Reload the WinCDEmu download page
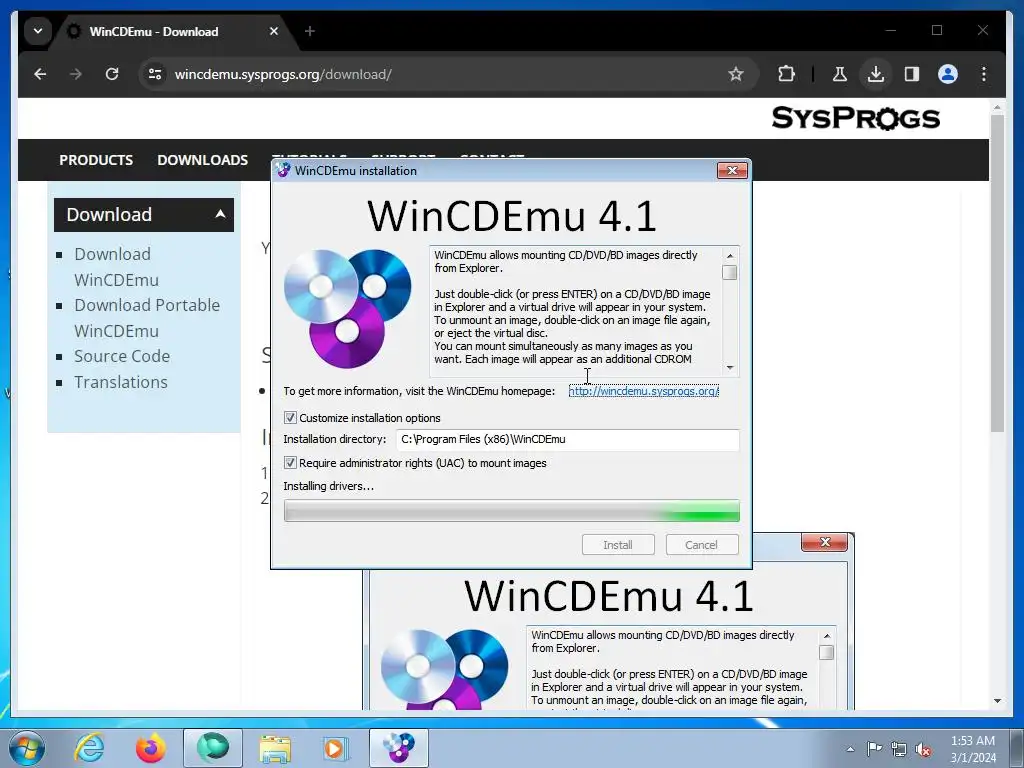Screen dimensions: 1024x768 112,74
